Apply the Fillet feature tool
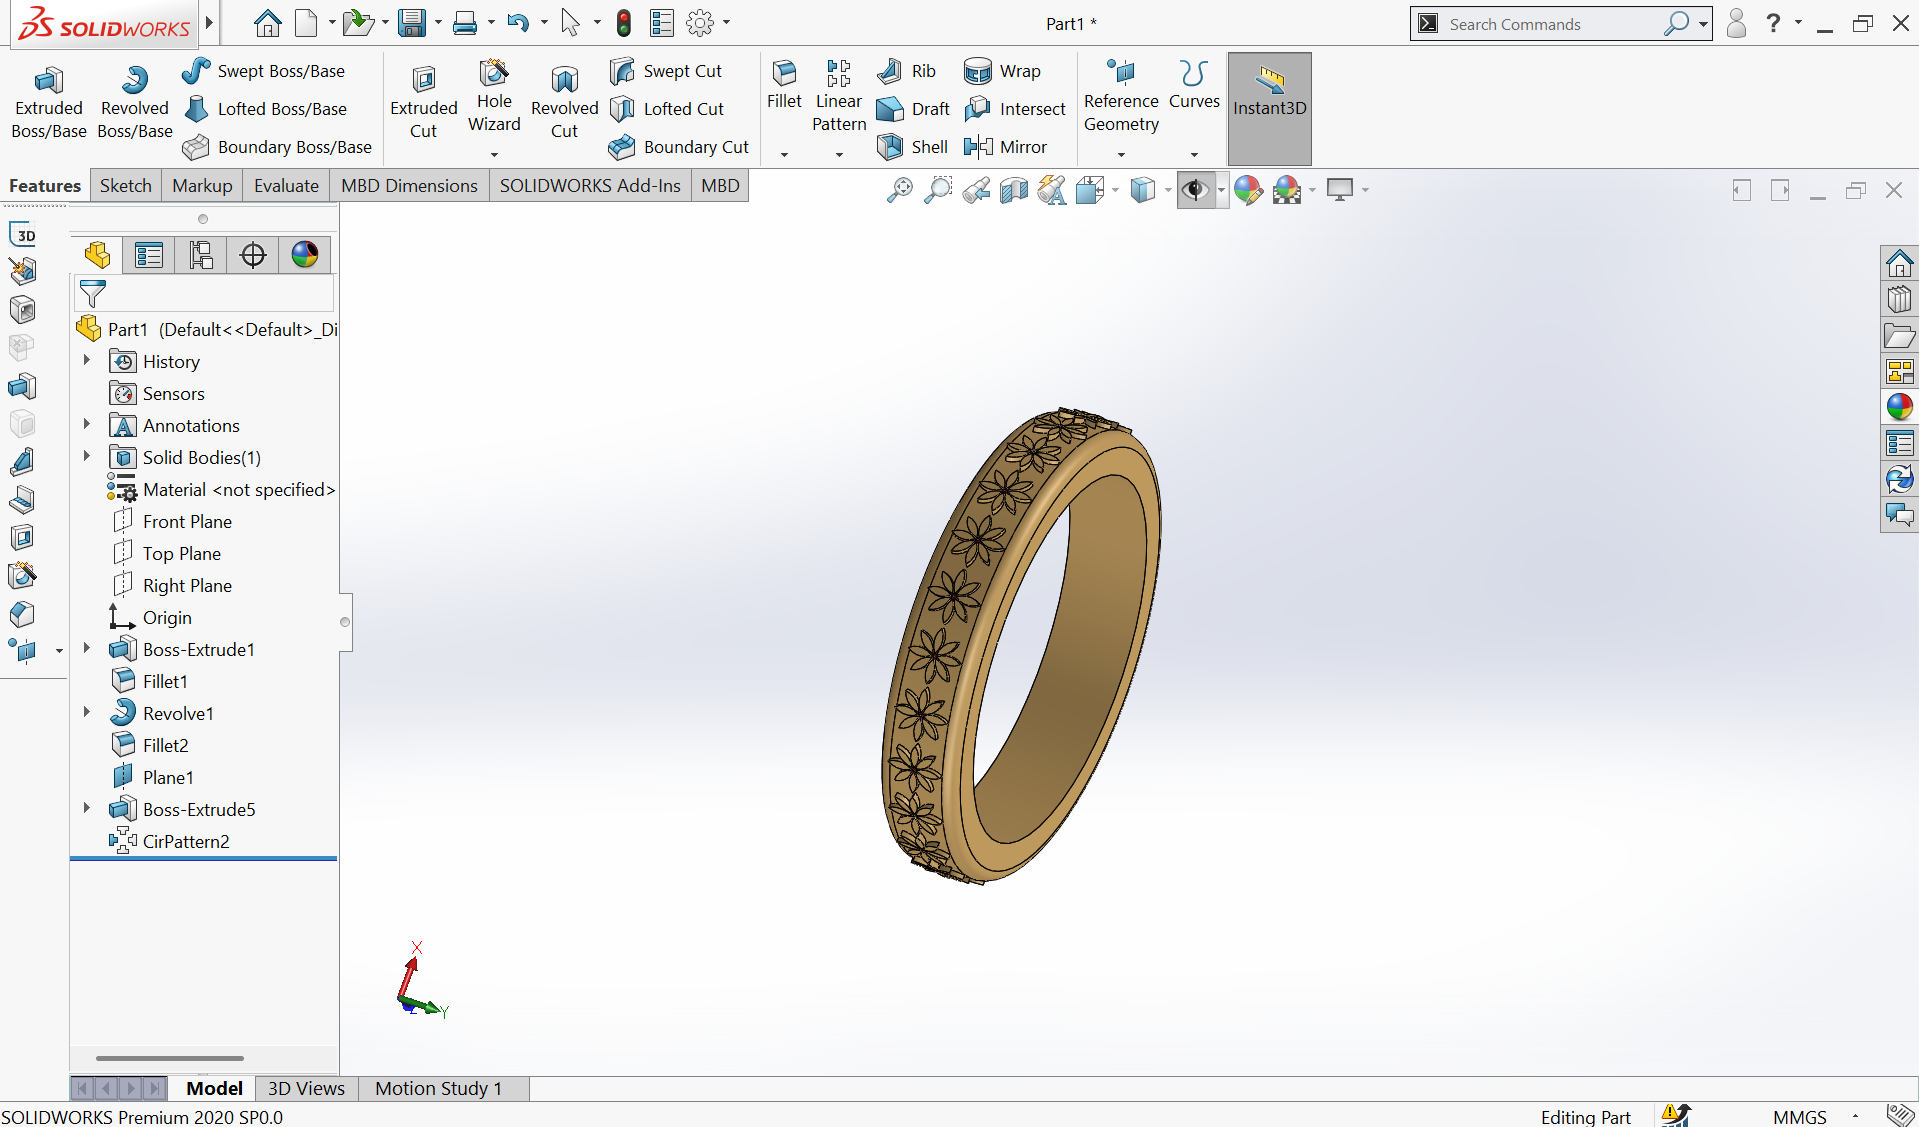 coord(784,85)
